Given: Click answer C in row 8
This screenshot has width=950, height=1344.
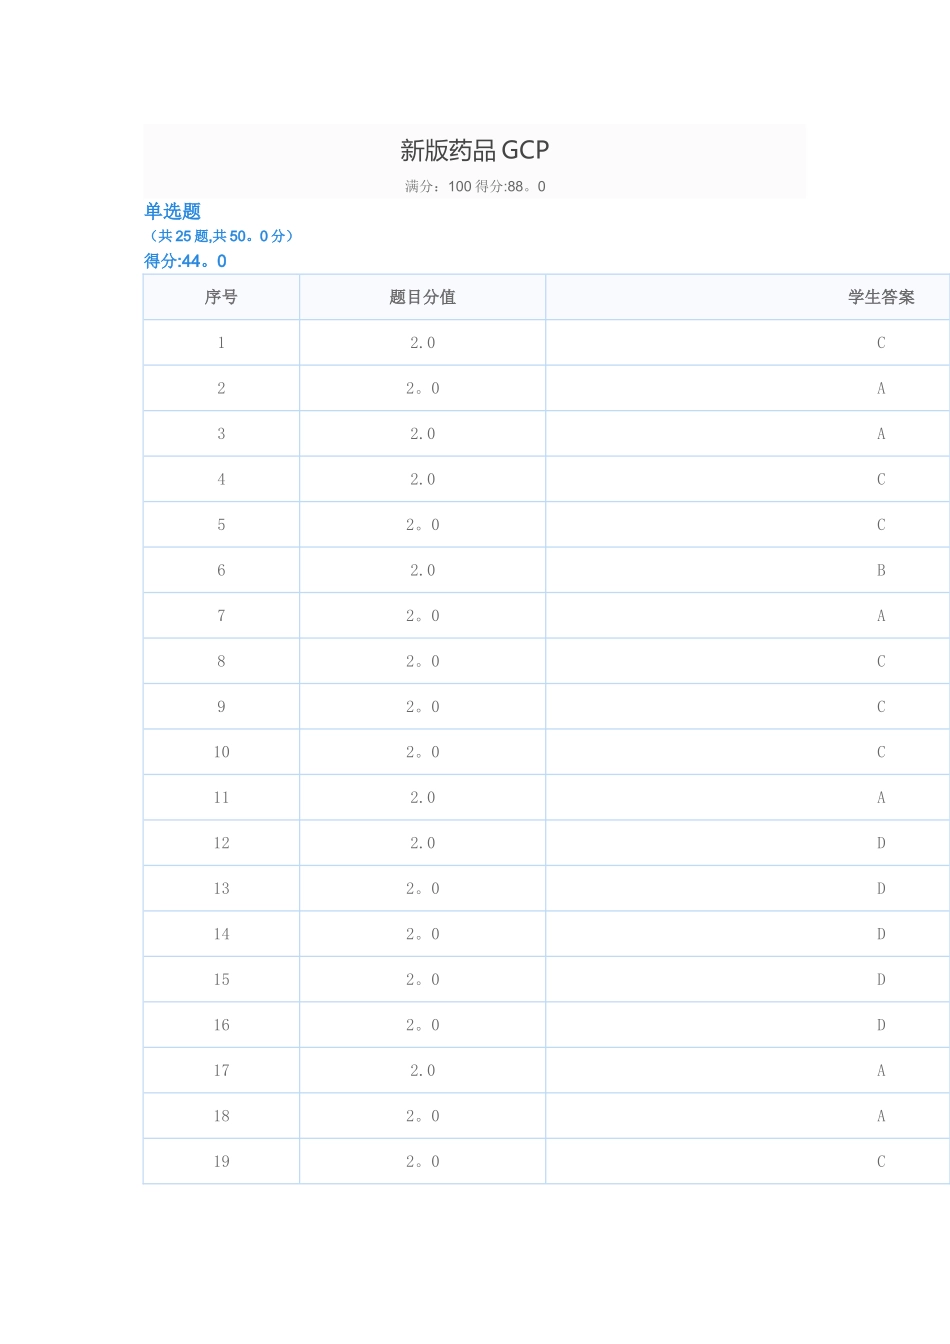Looking at the screenshot, I should (881, 661).
